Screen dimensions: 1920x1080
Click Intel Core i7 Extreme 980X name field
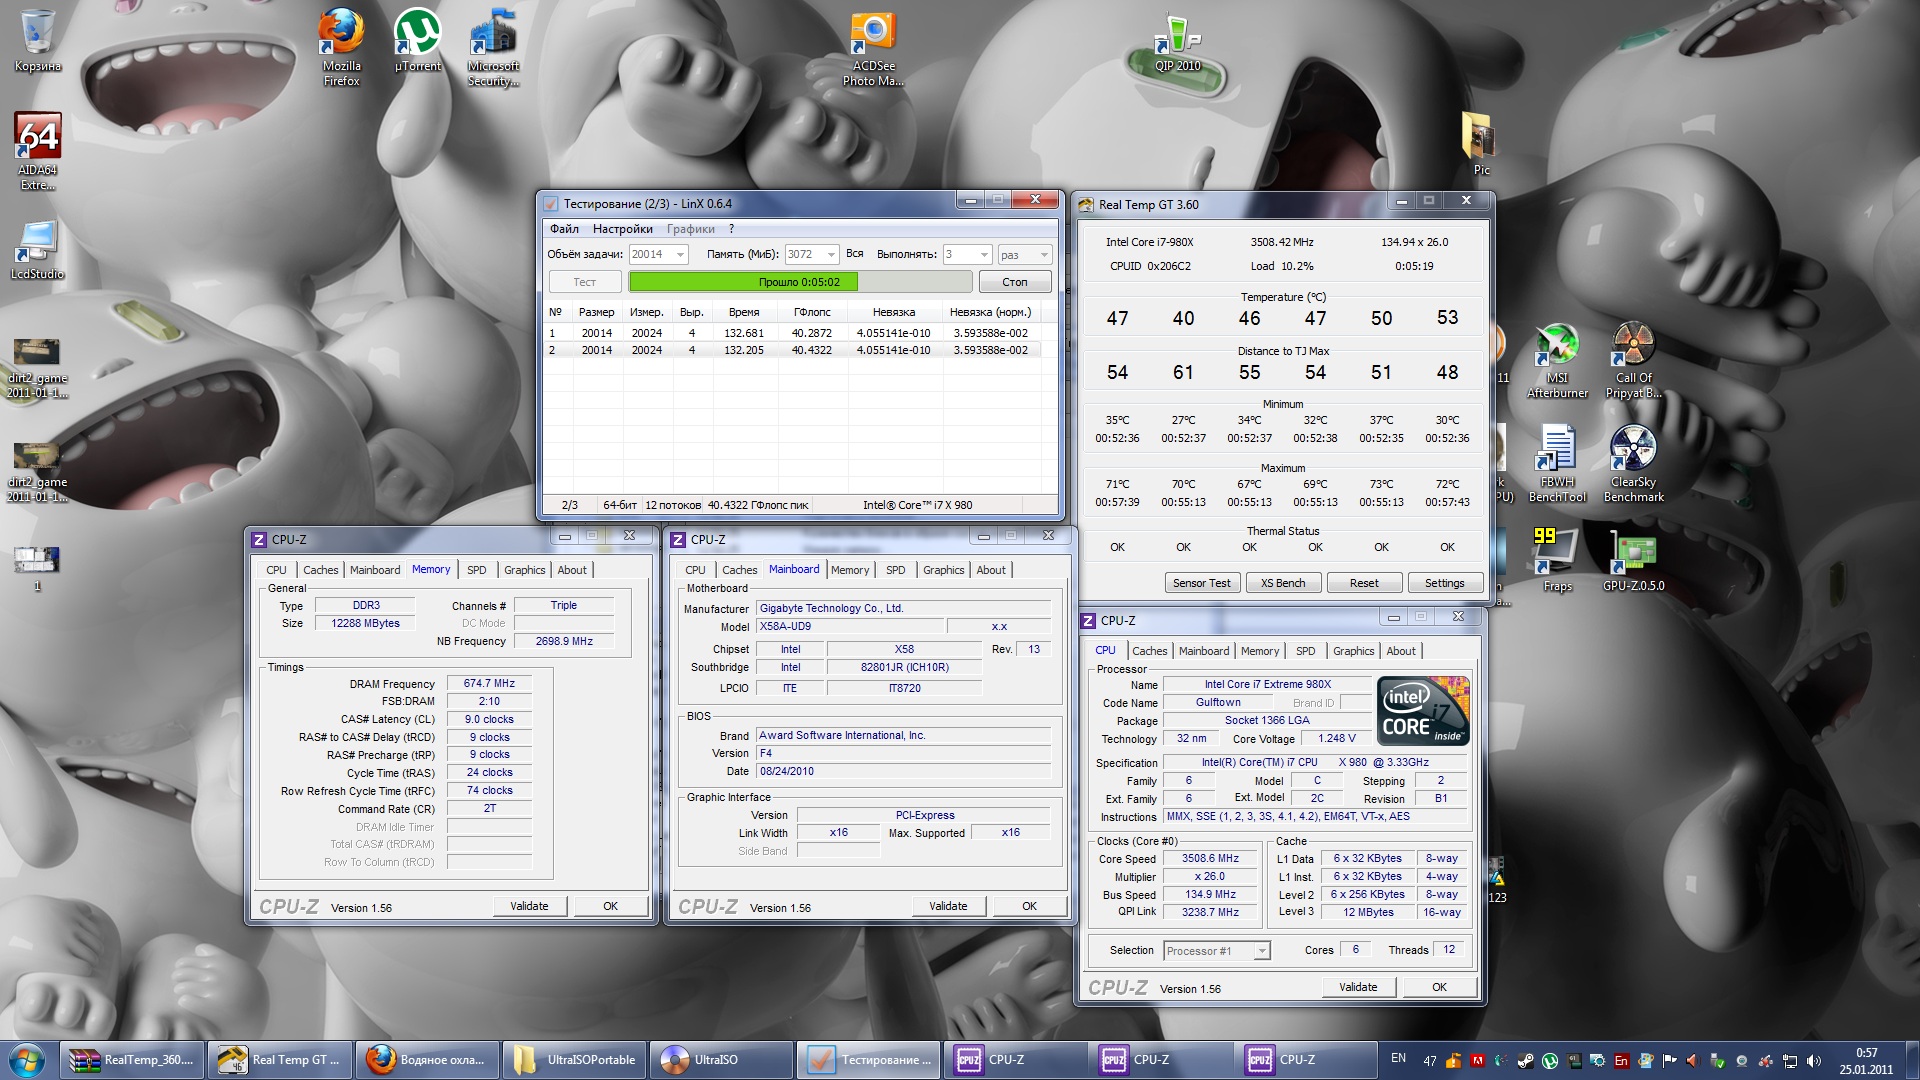[x=1267, y=685]
